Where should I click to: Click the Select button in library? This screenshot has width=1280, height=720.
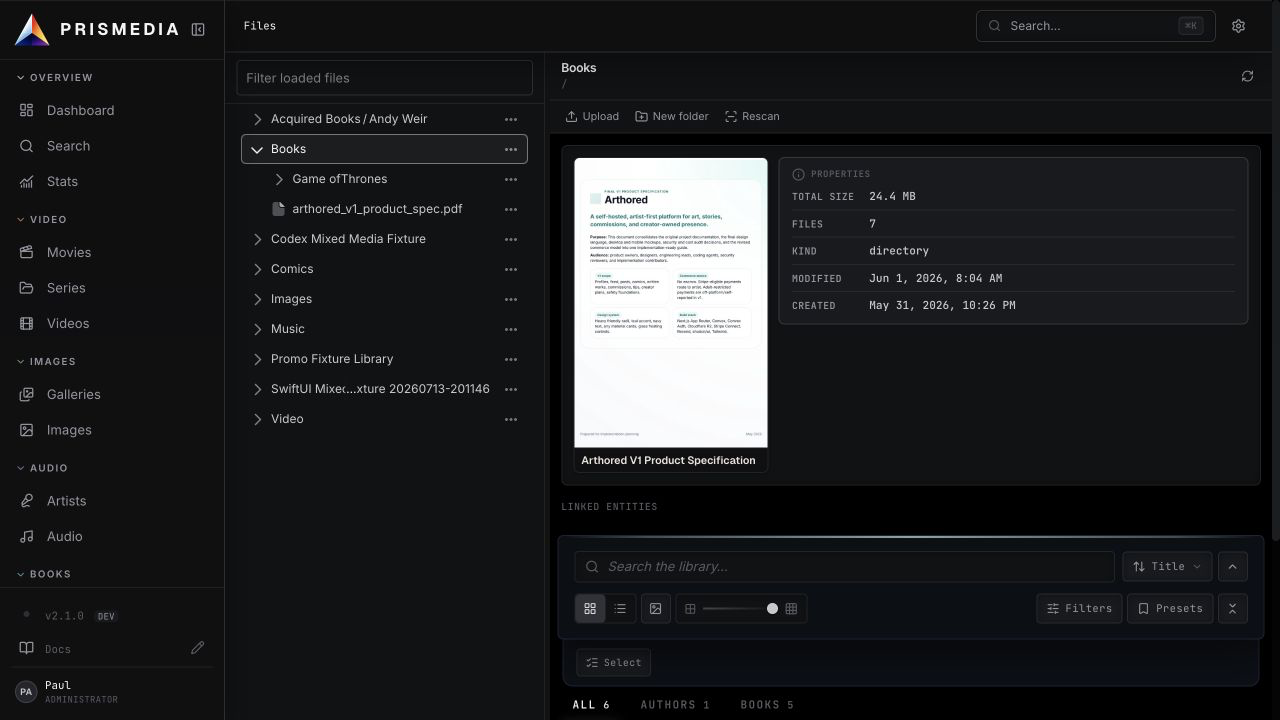pos(613,663)
